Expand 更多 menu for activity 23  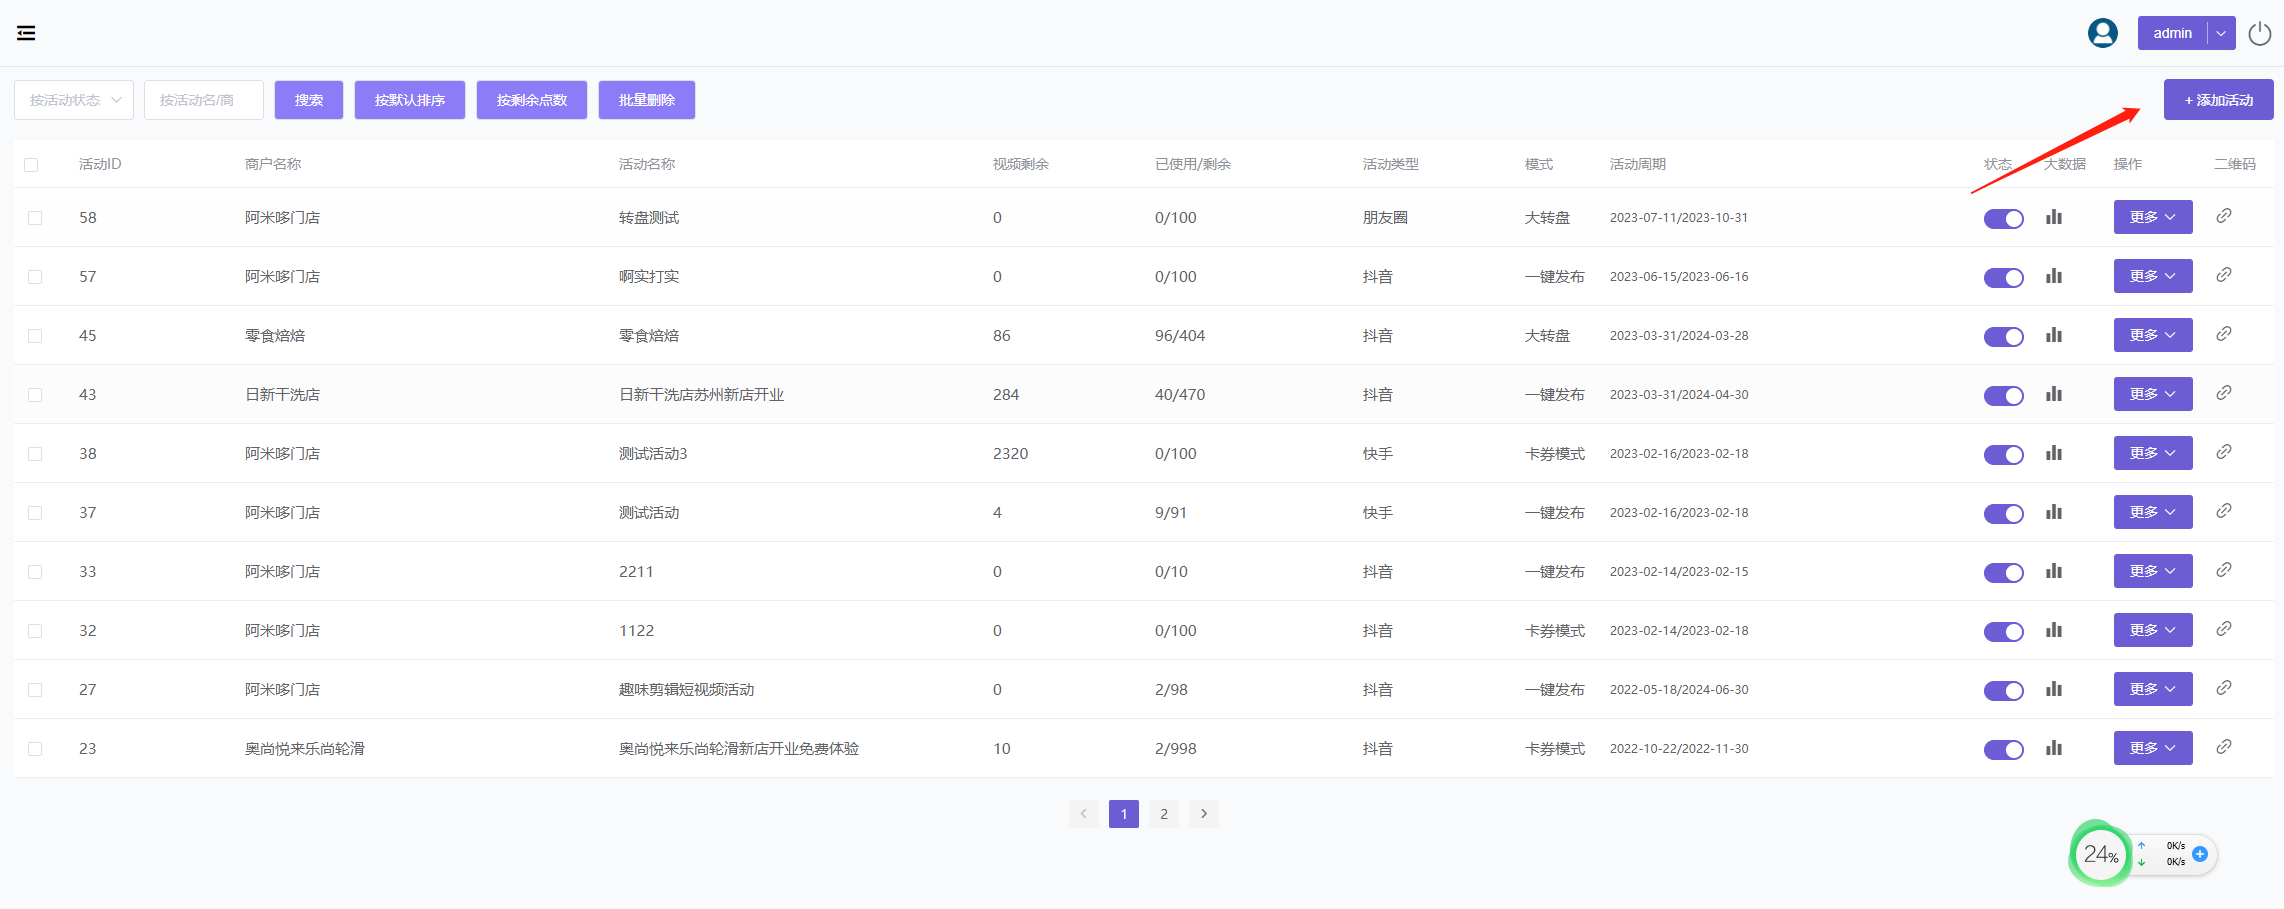[x=2153, y=748]
